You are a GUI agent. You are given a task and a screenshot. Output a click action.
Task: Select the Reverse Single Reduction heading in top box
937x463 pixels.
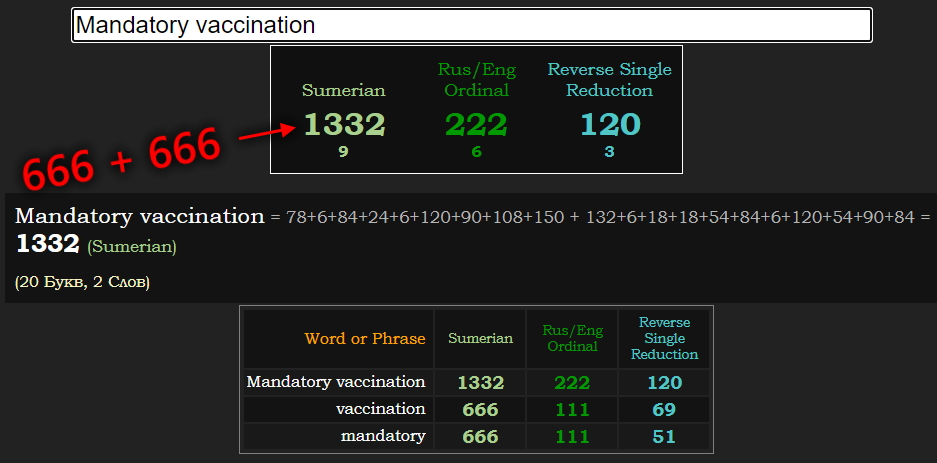click(x=610, y=80)
